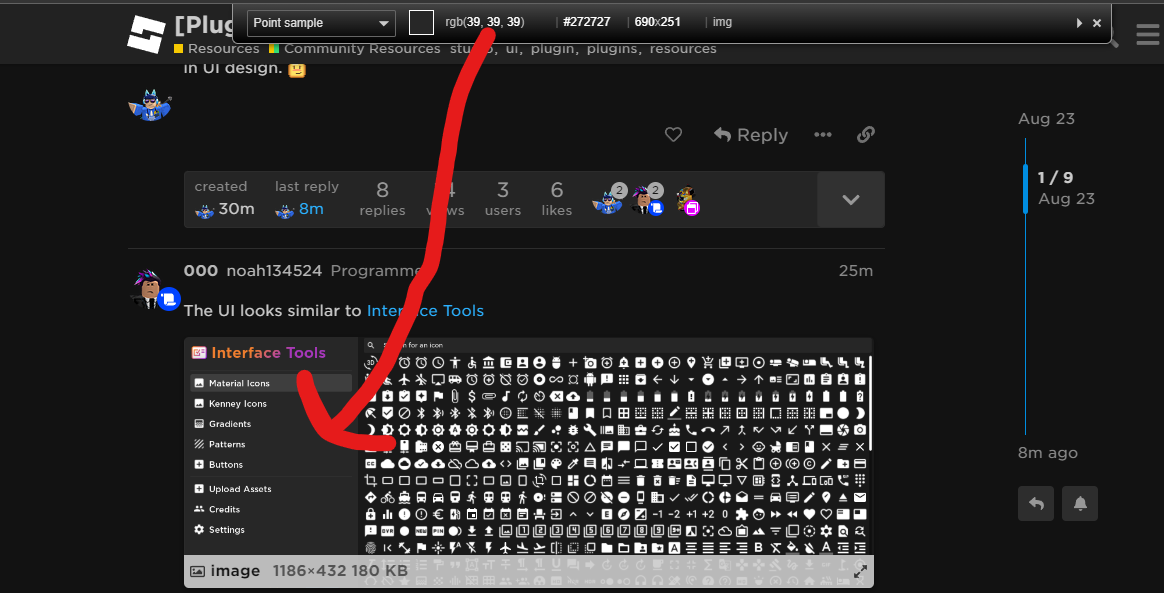Image resolution: width=1164 pixels, height=593 pixels.
Task: Collapse the topic summary with the chevron
Action: coord(850,199)
